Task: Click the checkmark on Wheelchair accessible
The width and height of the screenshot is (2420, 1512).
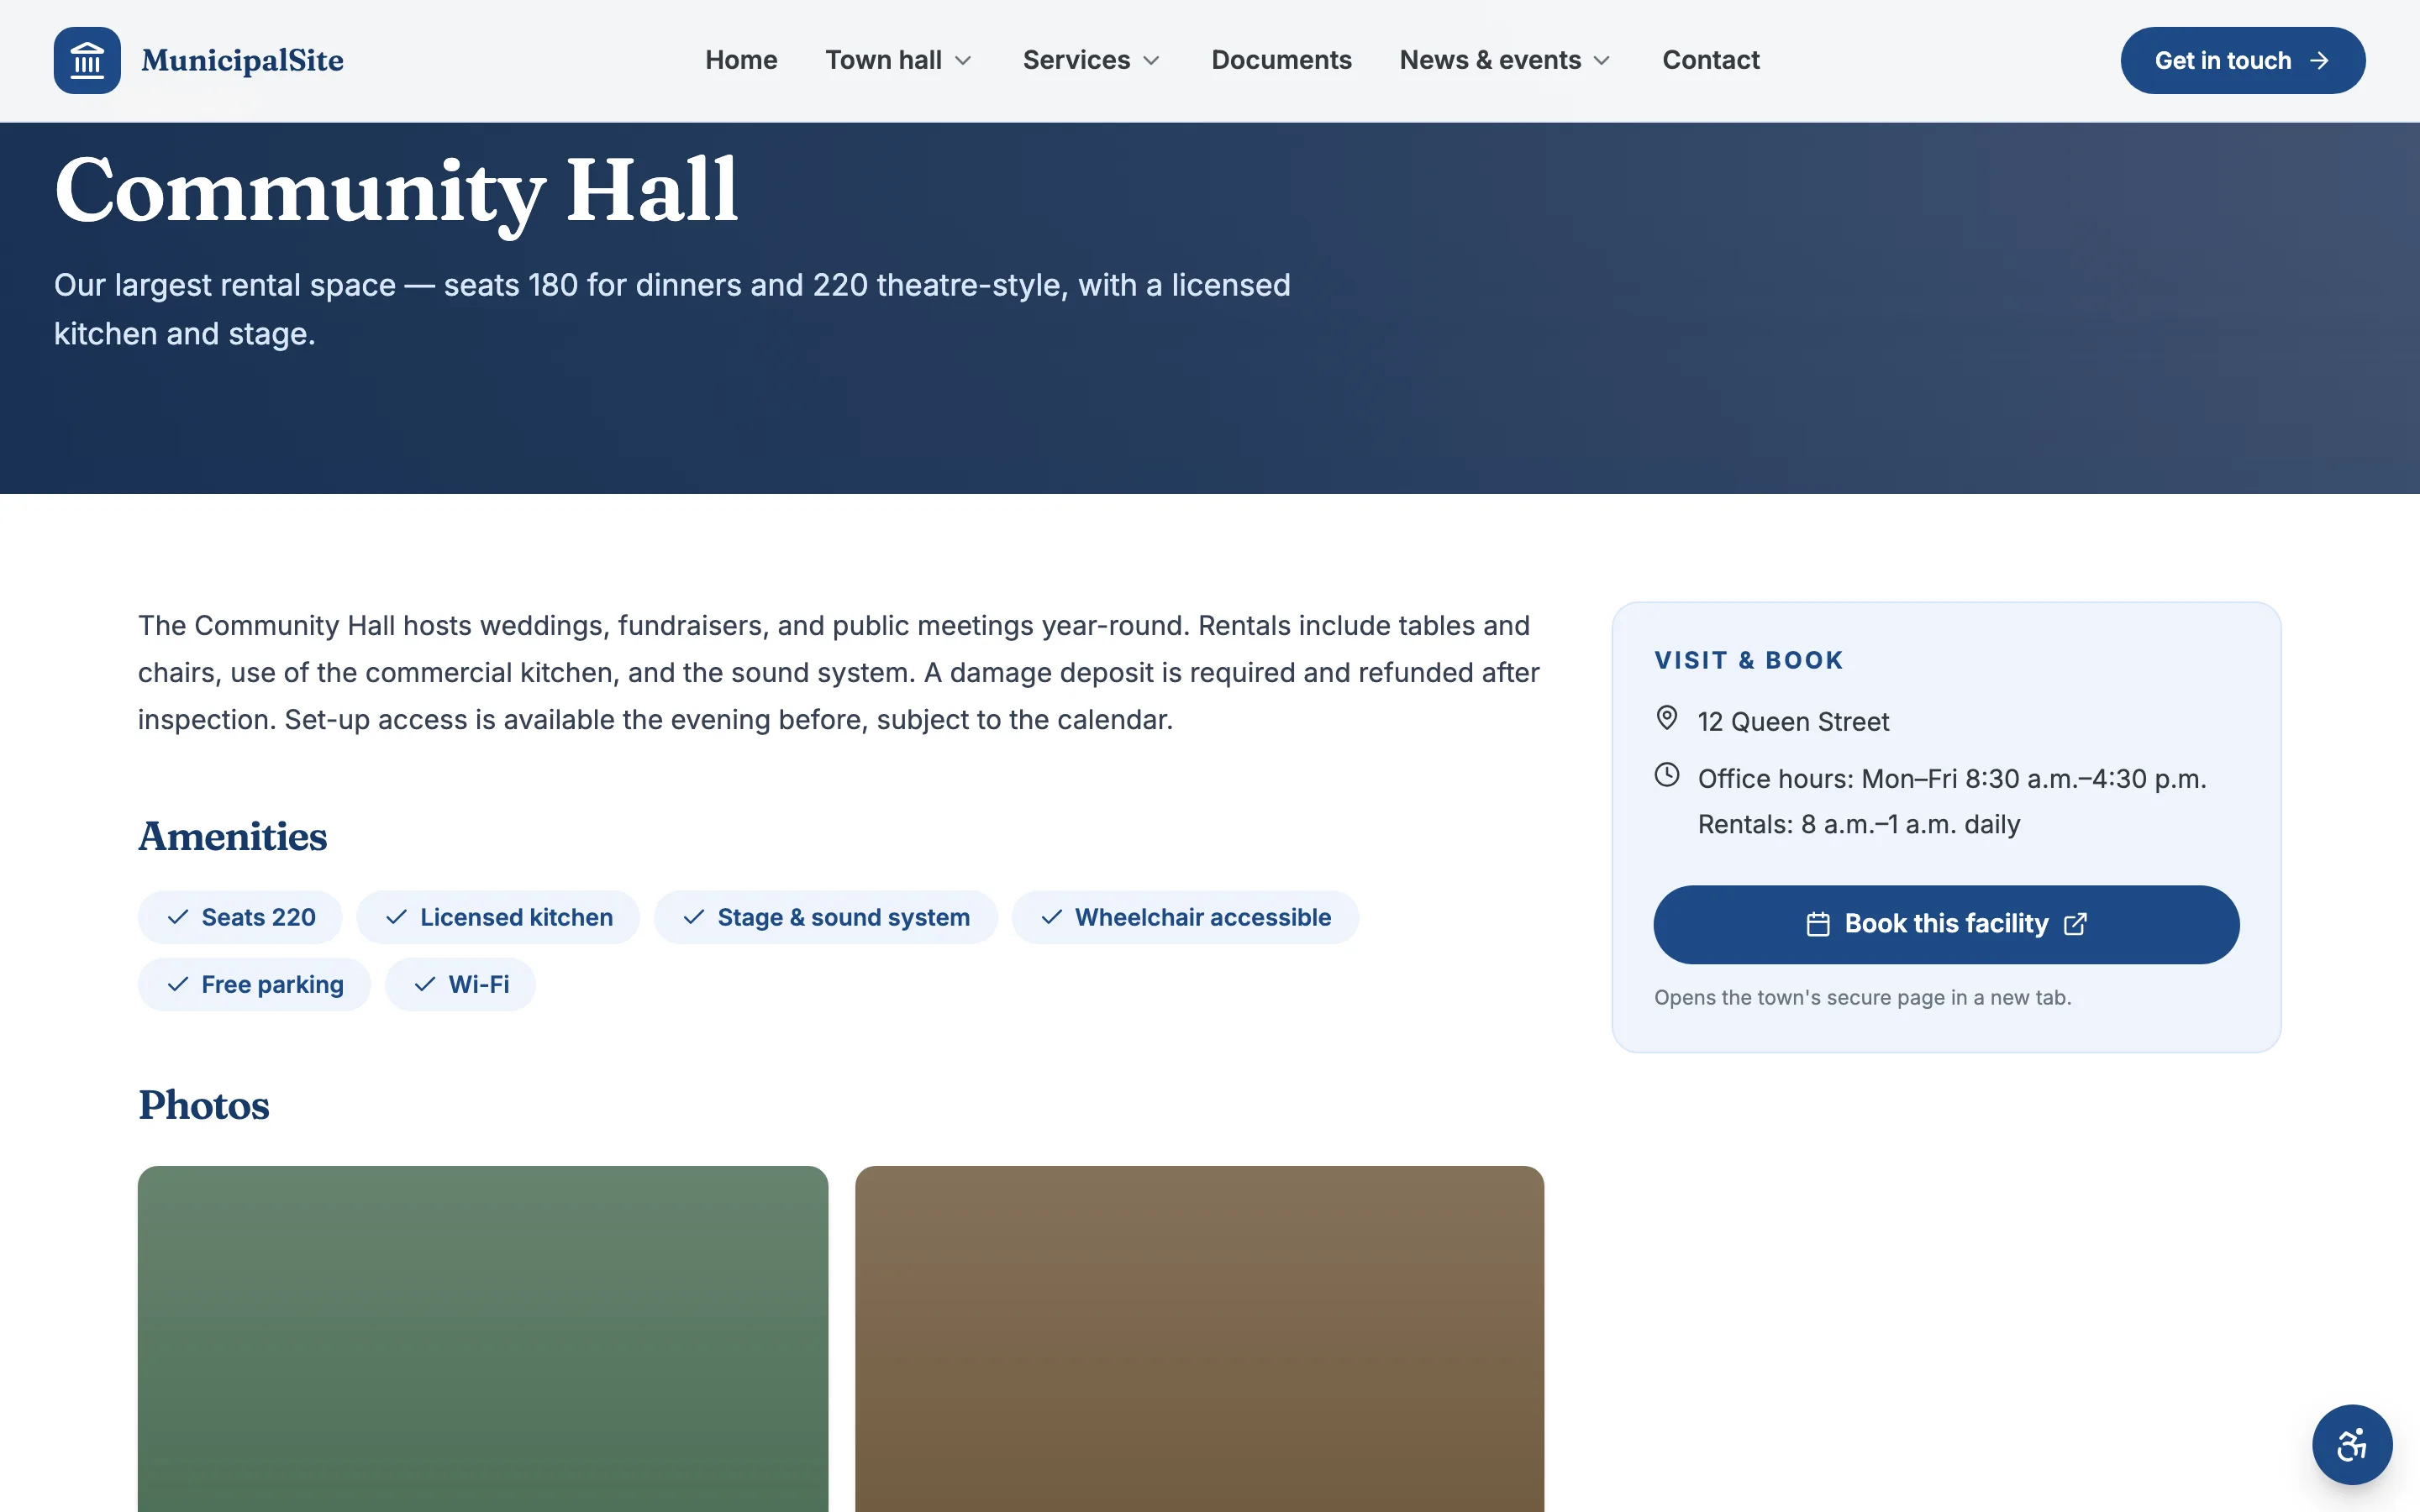Action: click(1051, 917)
